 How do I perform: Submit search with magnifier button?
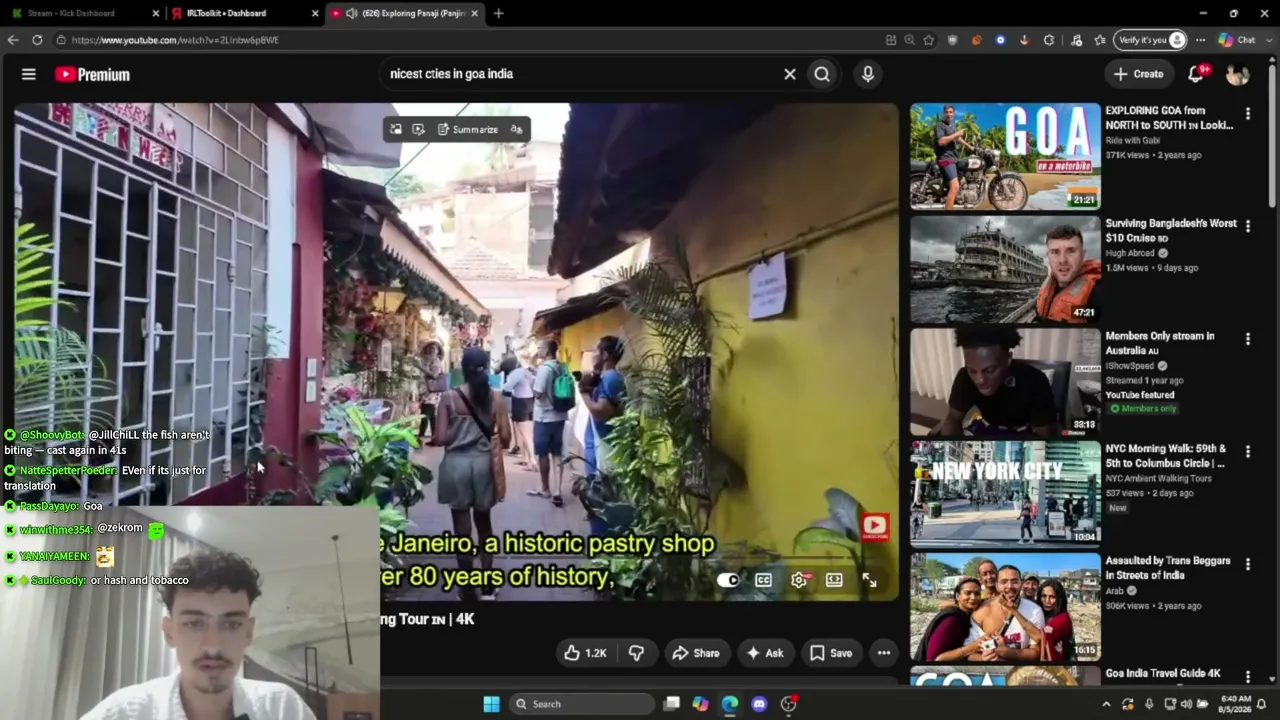click(x=822, y=74)
